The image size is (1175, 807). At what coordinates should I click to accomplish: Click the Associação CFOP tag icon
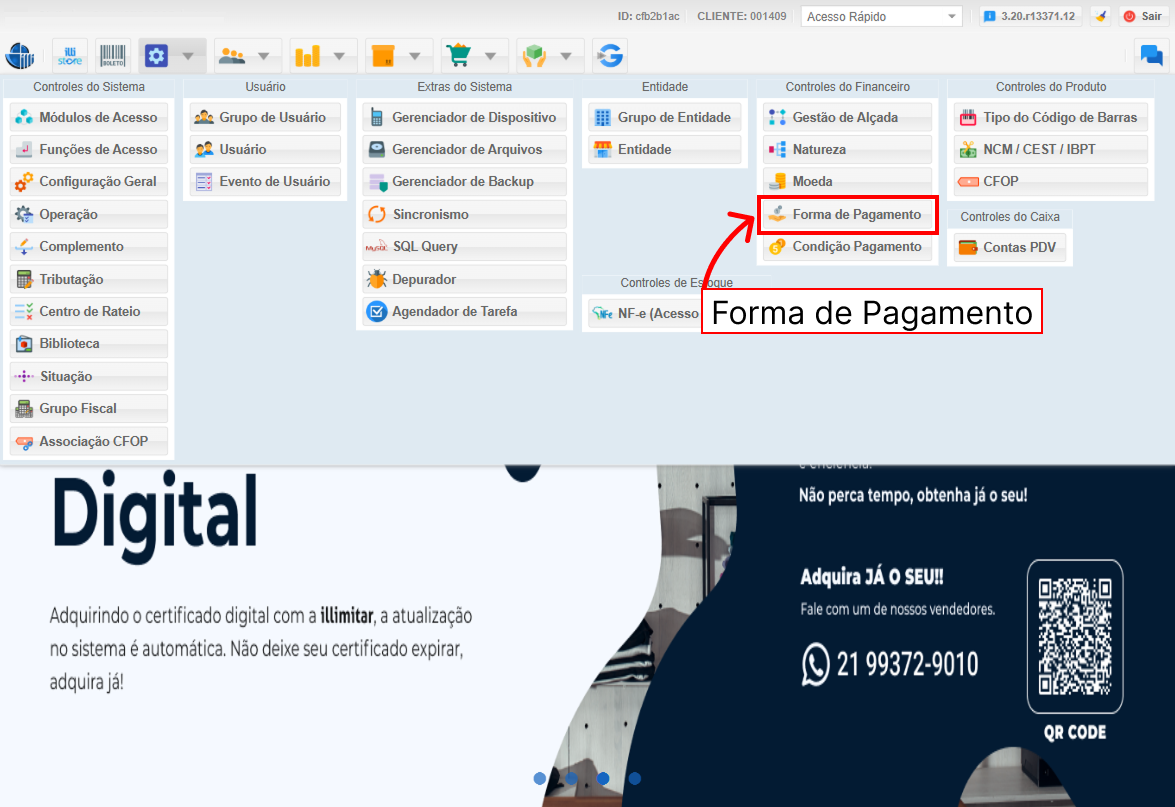pos(24,441)
